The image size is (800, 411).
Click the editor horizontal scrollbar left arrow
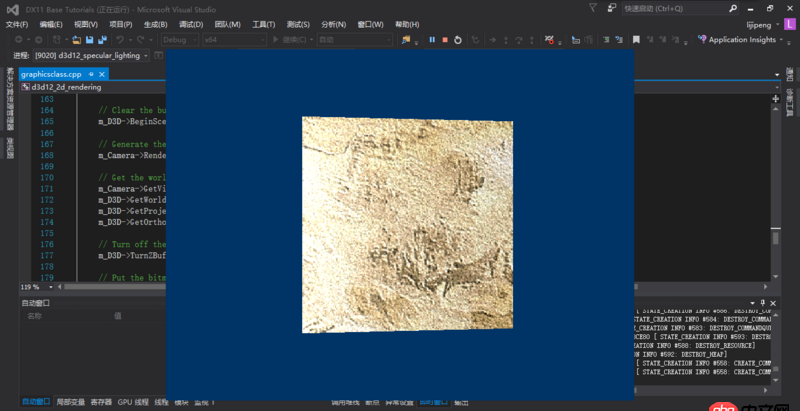(60, 287)
